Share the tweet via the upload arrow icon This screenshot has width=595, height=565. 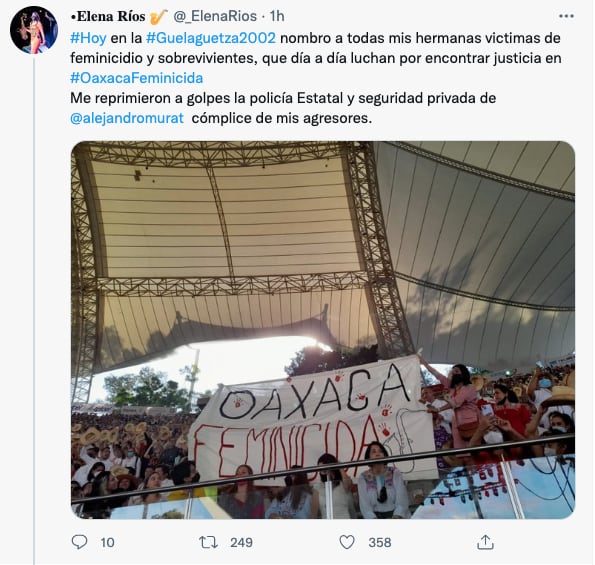(485, 542)
